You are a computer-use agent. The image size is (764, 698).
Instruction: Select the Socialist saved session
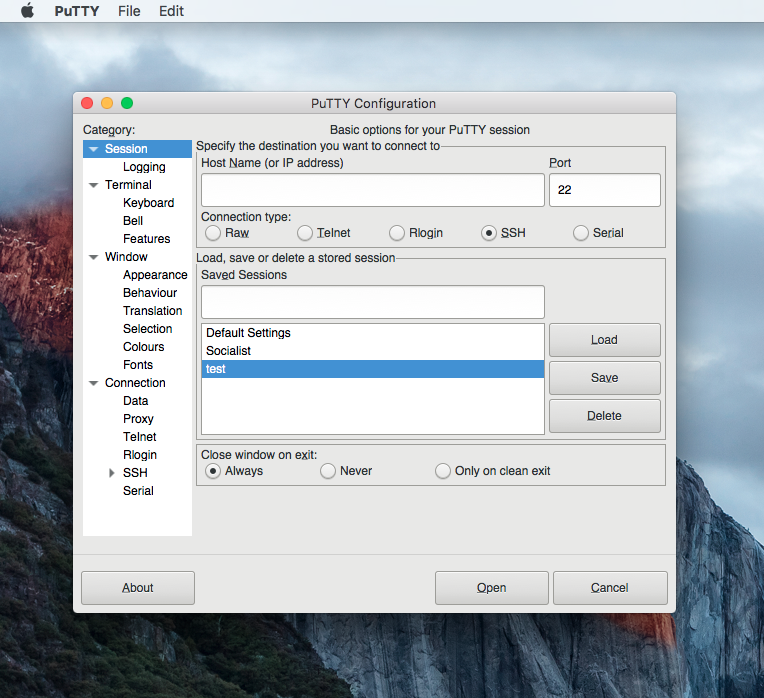pos(229,351)
